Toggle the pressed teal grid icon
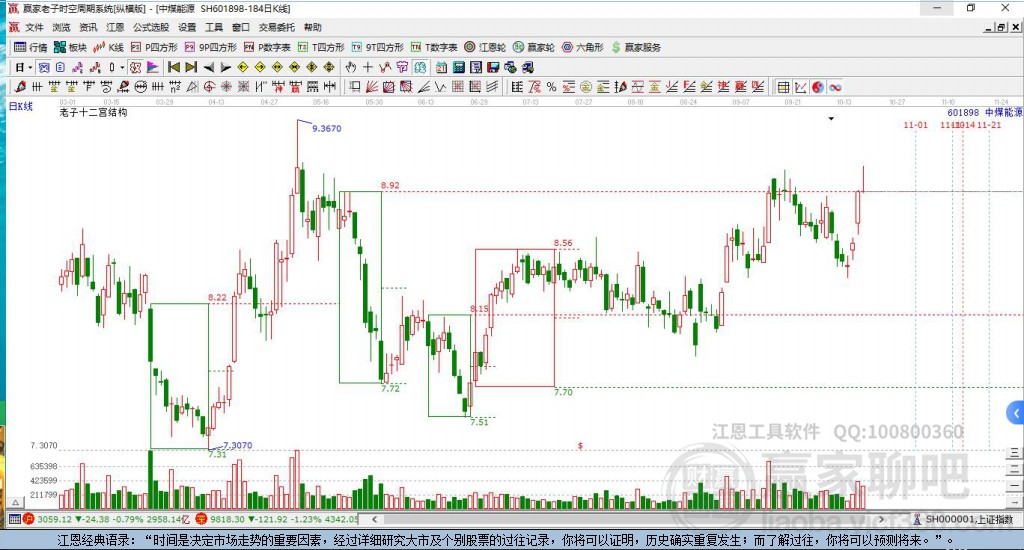Screen dimensions: 1024x550 420,67
